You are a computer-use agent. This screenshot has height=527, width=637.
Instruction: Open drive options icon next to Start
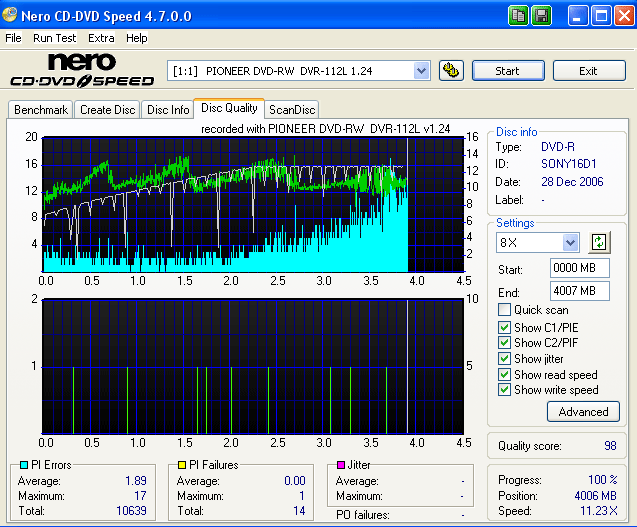pos(451,71)
